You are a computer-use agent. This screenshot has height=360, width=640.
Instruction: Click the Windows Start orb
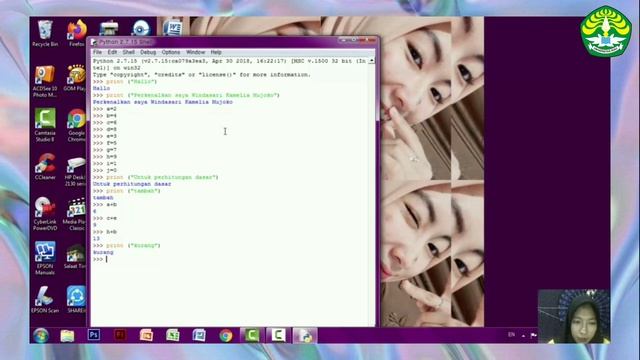pos(41,336)
